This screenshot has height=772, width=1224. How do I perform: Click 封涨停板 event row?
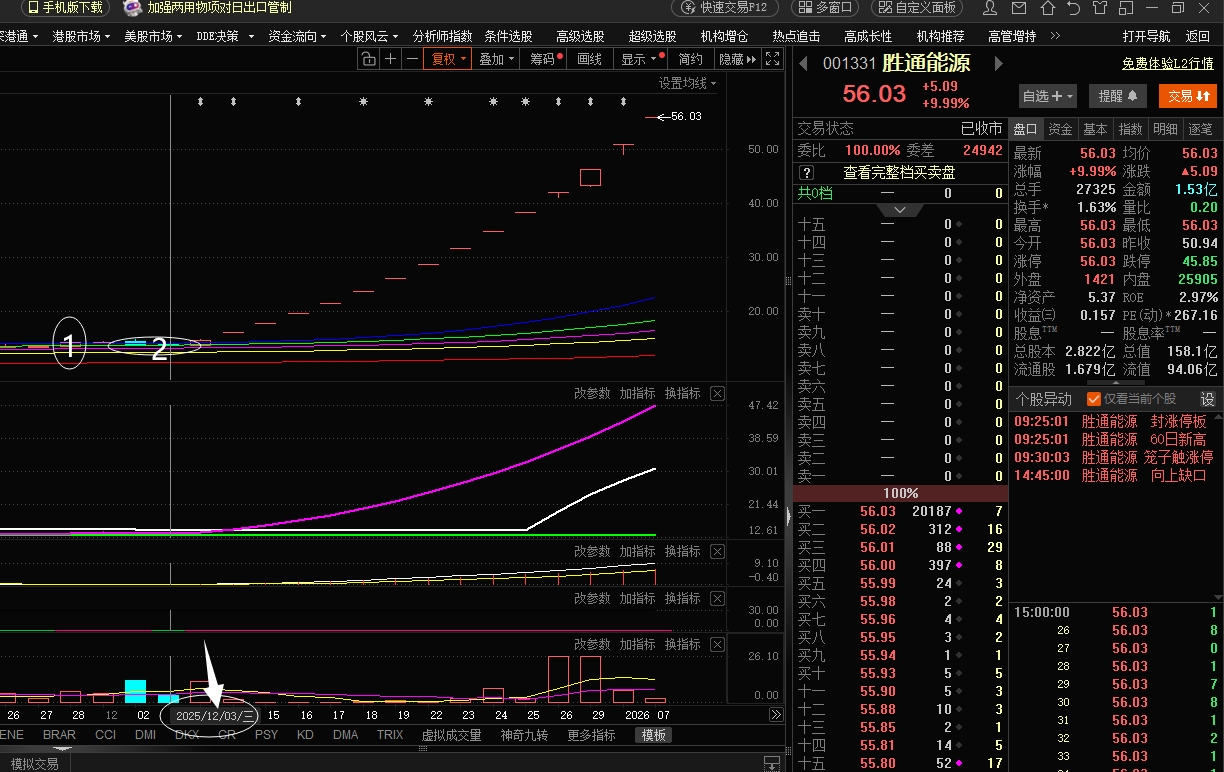coord(1112,422)
